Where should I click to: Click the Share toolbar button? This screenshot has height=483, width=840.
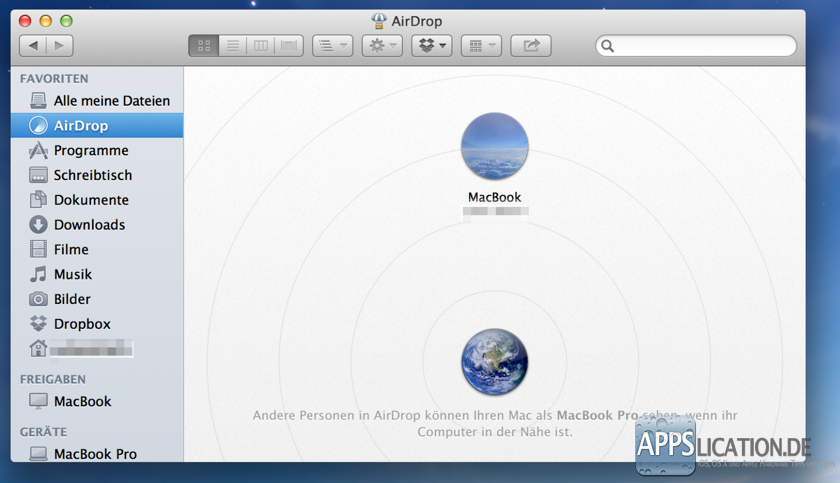coord(531,46)
